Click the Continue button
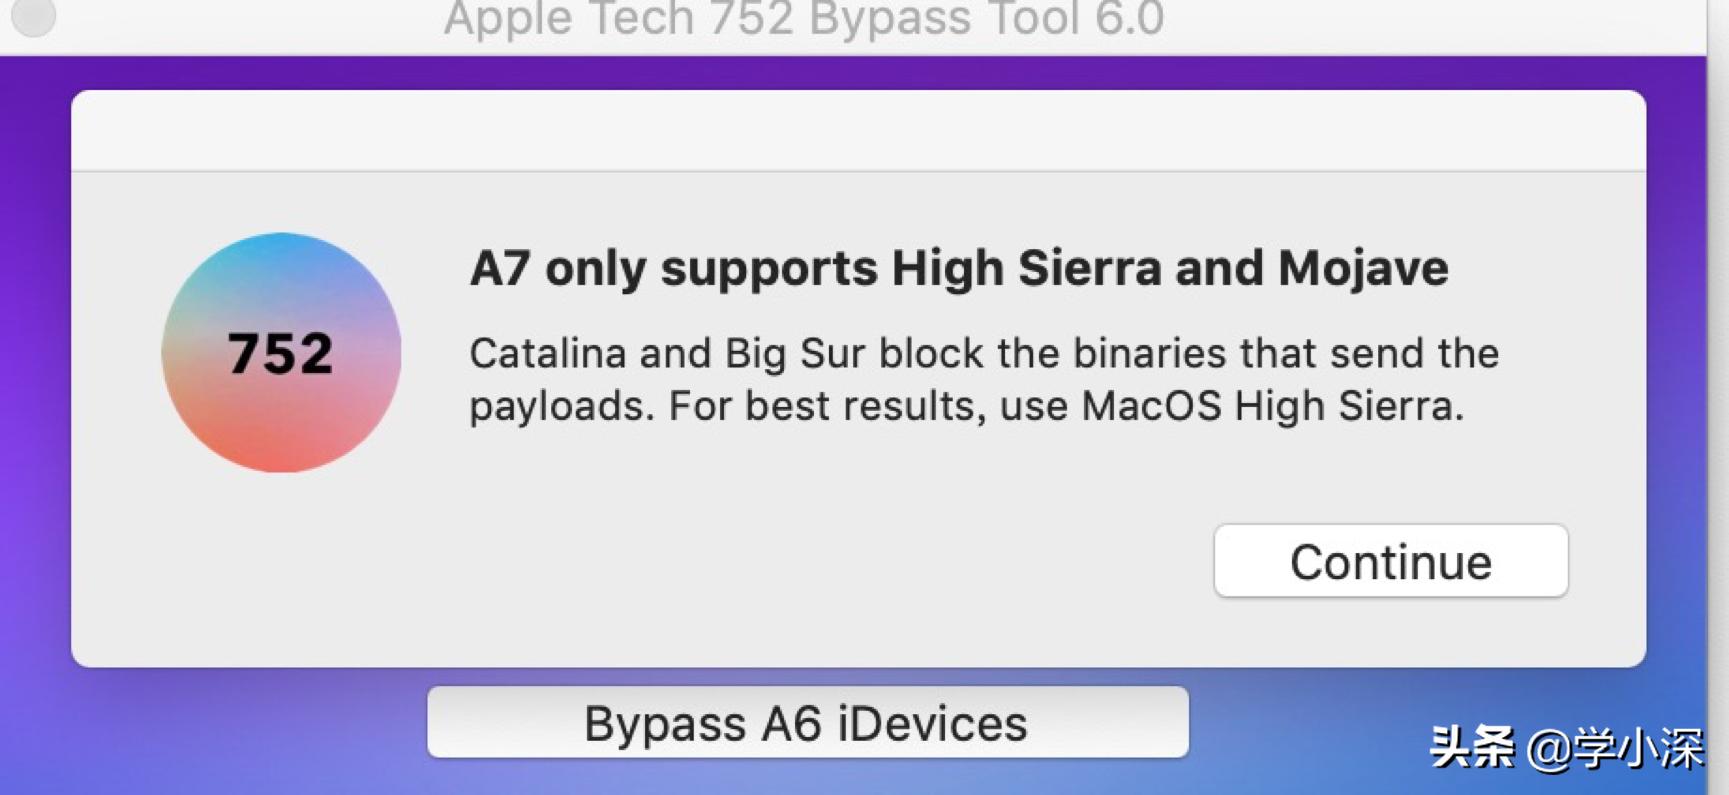The image size is (1729, 795). point(1390,562)
